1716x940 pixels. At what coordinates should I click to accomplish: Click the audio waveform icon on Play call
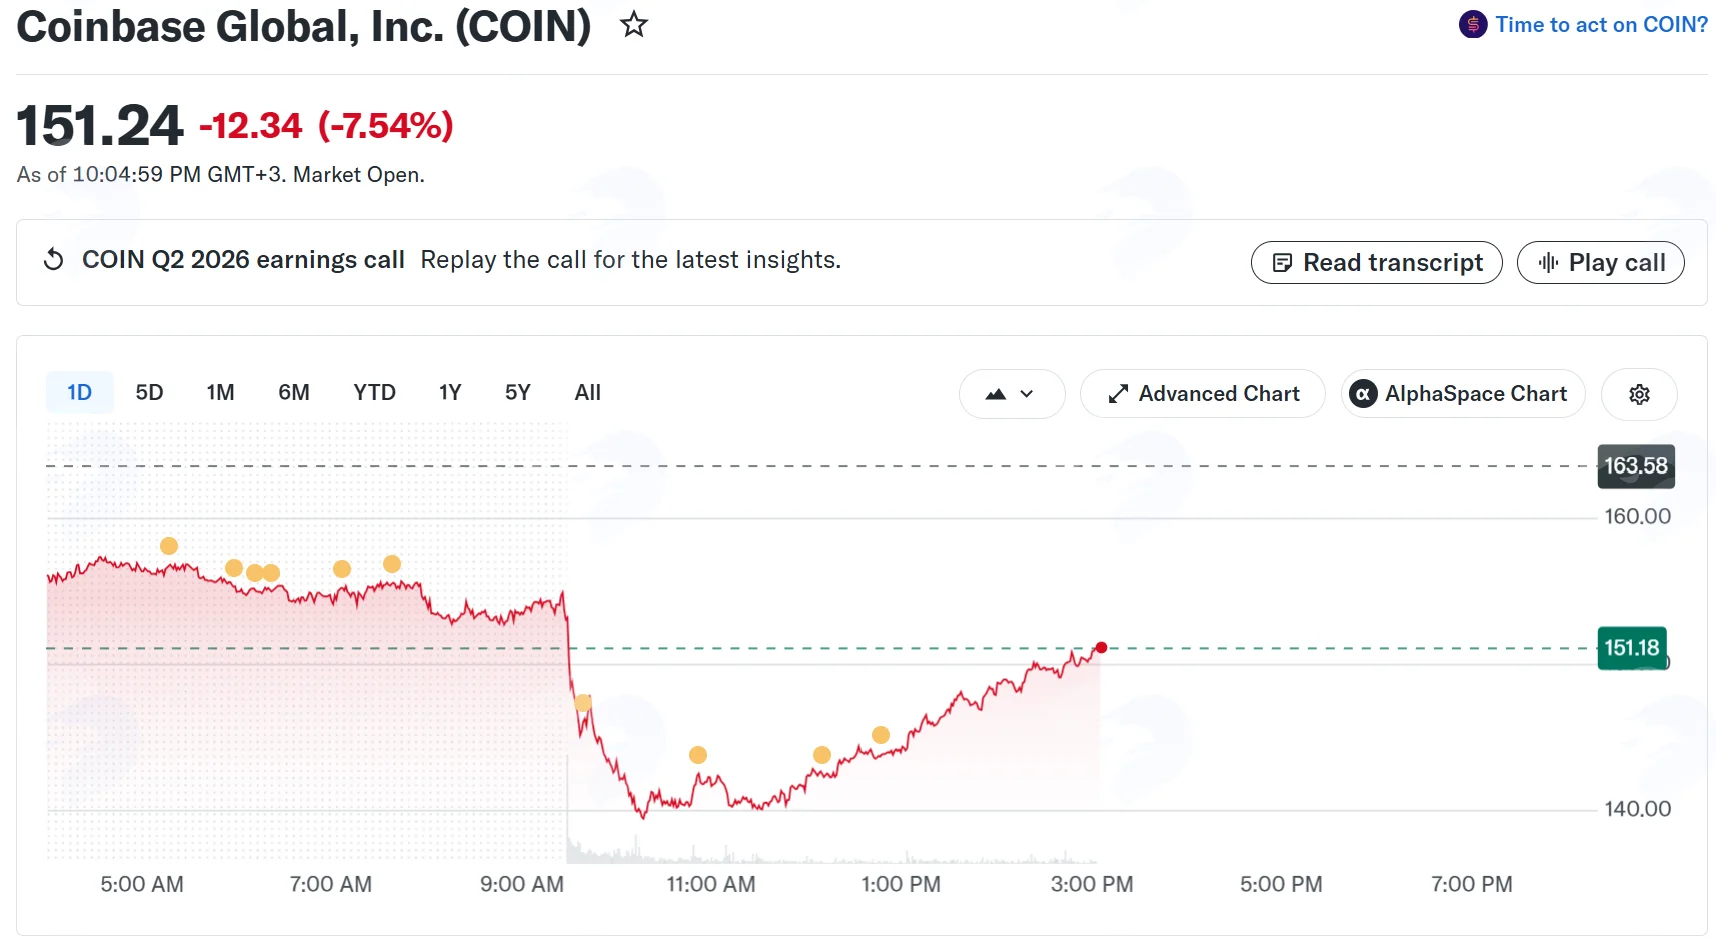tap(1549, 263)
